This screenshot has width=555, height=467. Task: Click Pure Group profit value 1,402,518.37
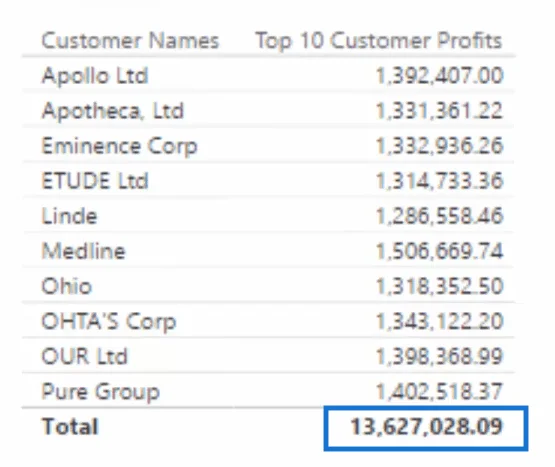pos(439,392)
